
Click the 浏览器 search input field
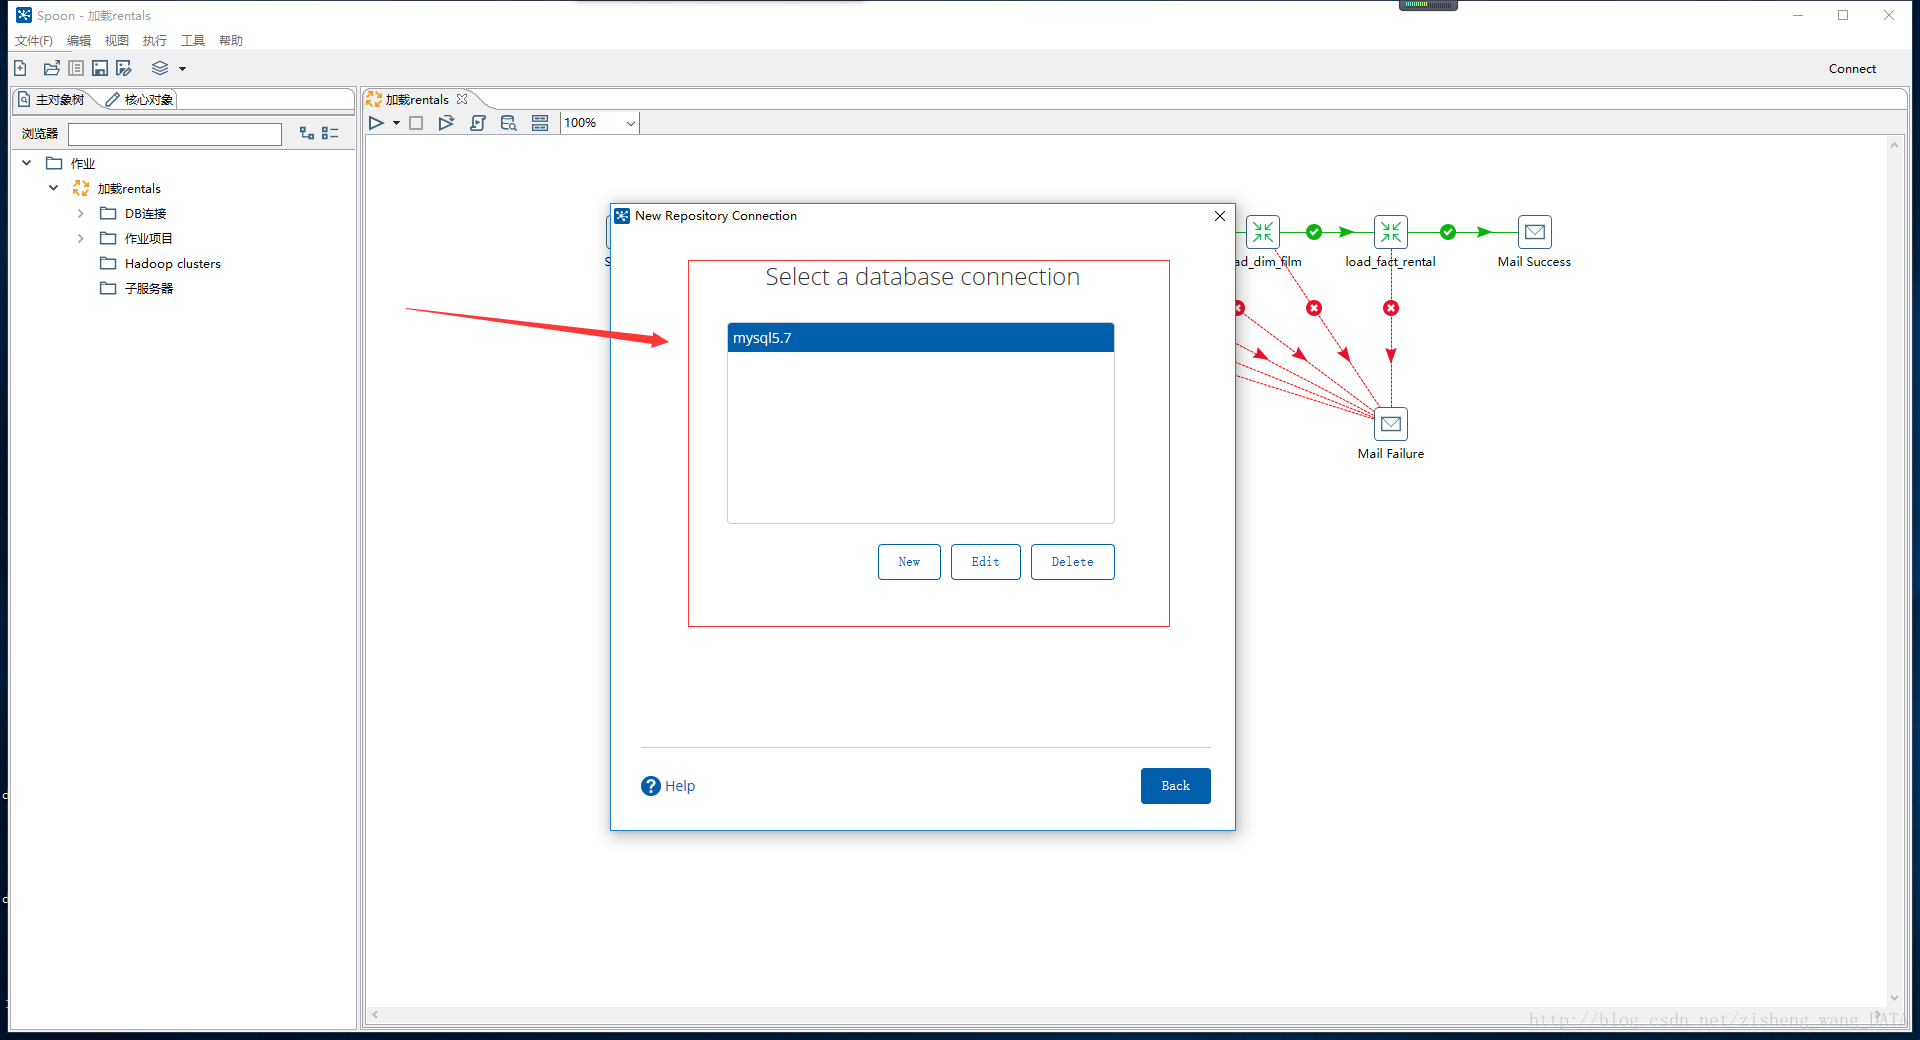(175, 134)
